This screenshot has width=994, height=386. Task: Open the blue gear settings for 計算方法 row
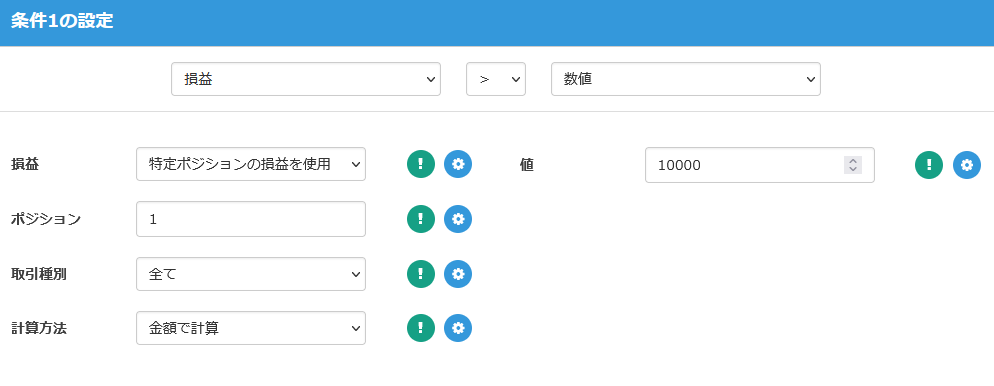458,328
